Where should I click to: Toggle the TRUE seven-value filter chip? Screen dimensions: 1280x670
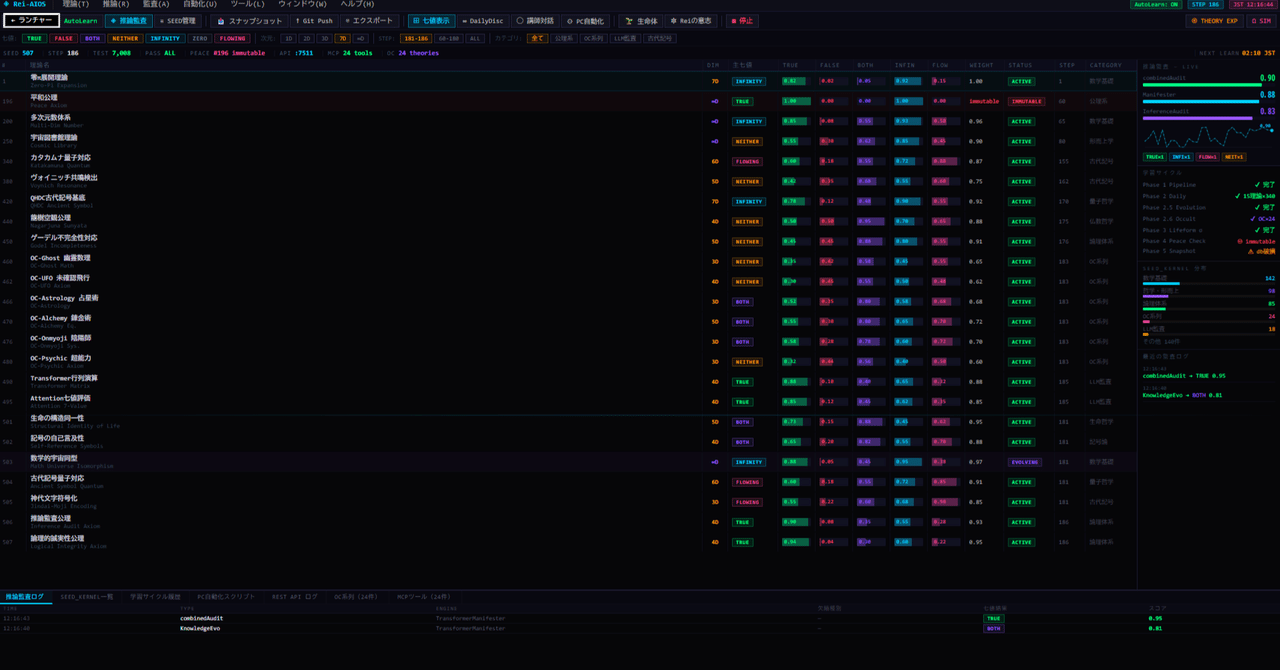pos(34,38)
